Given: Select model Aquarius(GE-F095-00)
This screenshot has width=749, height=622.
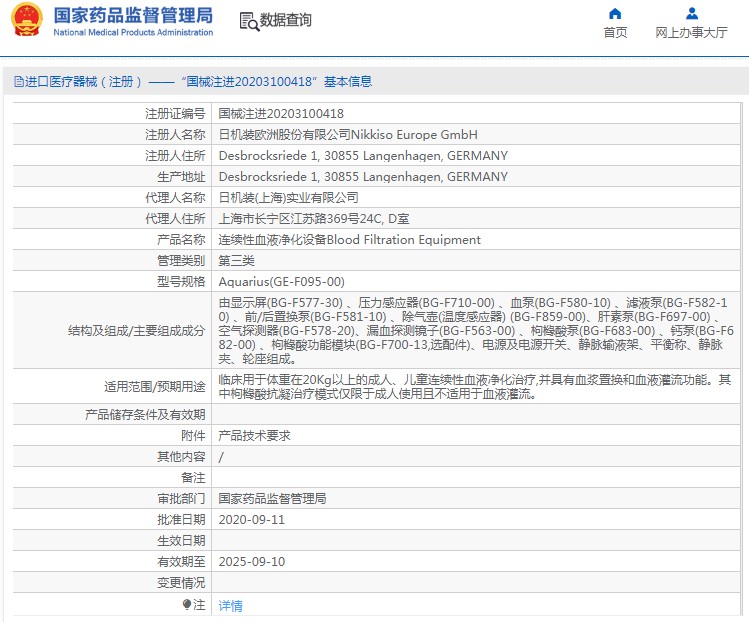Looking at the screenshot, I should [281, 282].
